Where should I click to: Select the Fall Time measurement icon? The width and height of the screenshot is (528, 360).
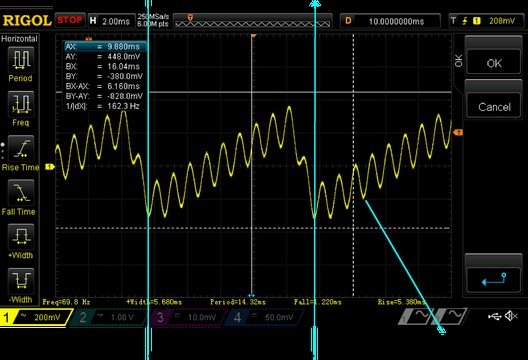tap(21, 192)
